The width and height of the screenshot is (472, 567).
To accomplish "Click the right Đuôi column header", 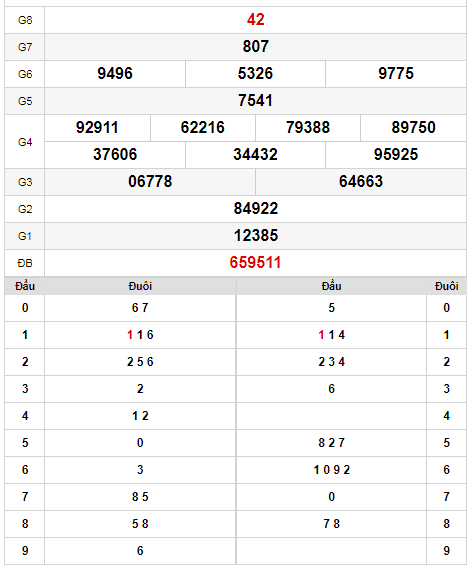I will click(x=446, y=286).
